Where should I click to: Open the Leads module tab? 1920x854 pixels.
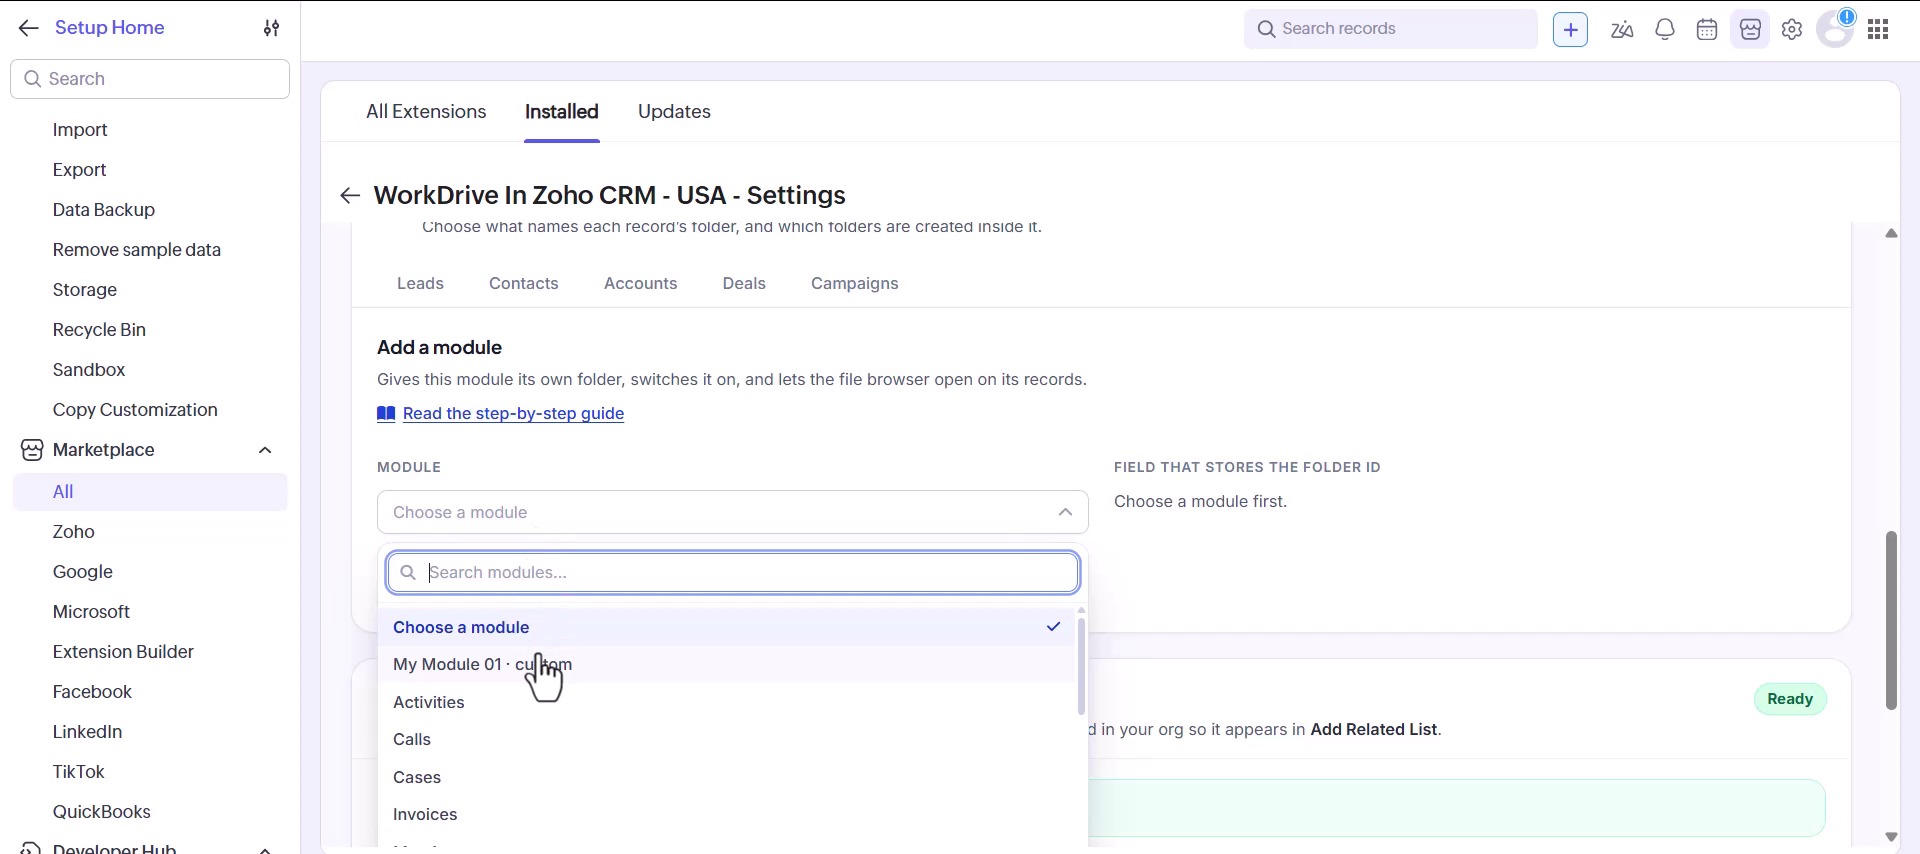coord(420,284)
